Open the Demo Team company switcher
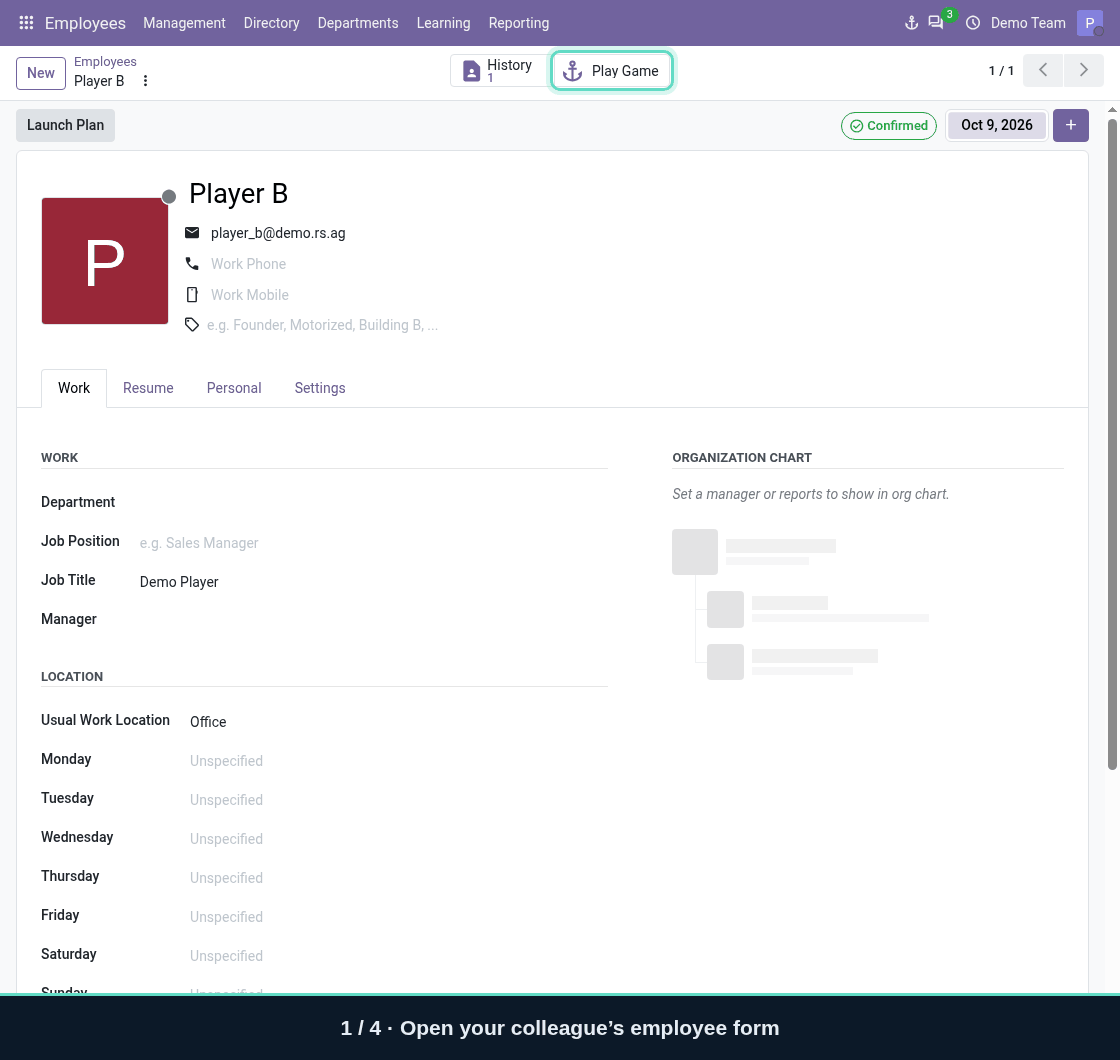Screen dimensions: 1120x1060 (x=1028, y=23)
